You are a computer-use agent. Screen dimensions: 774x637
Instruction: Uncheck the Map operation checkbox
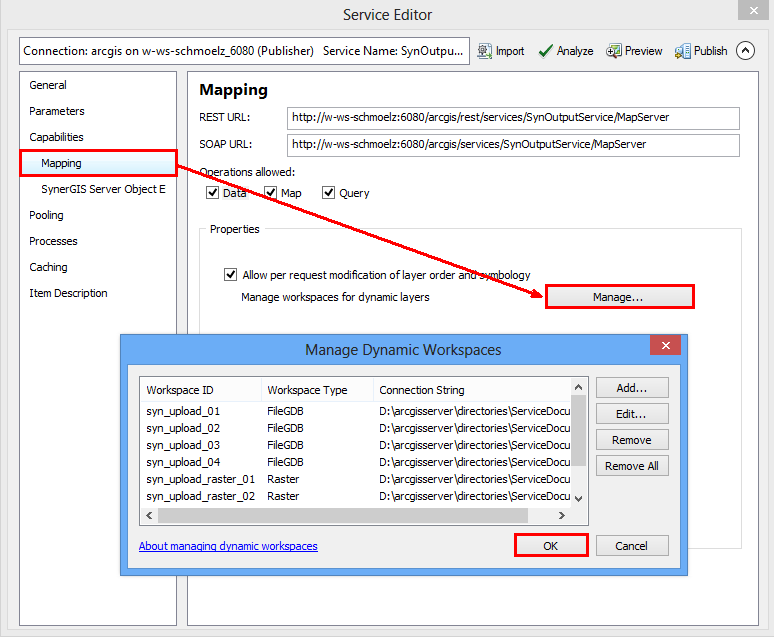click(x=270, y=193)
